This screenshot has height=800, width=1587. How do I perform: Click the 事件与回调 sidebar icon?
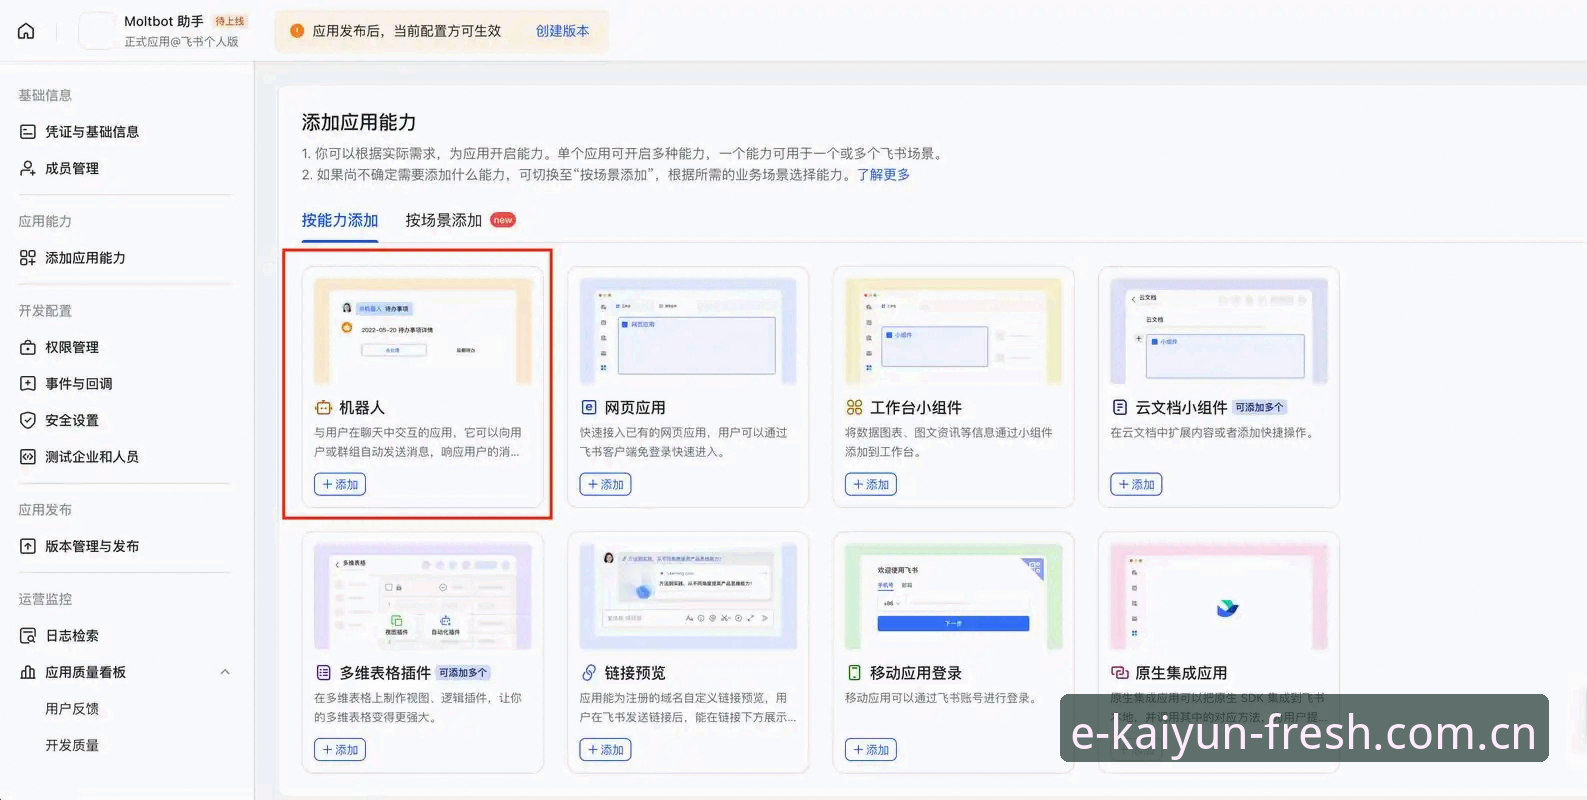click(28, 383)
